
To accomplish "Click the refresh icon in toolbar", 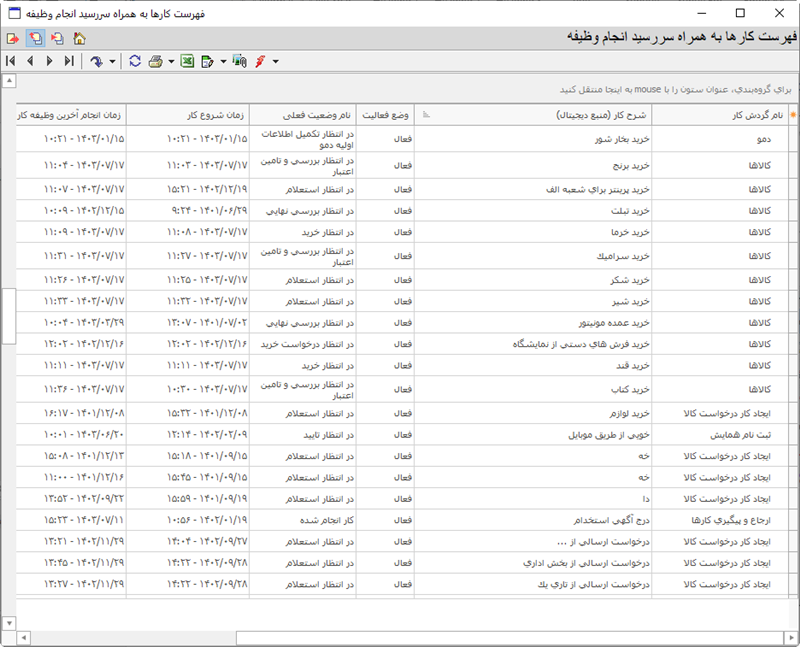I will 135,62.
